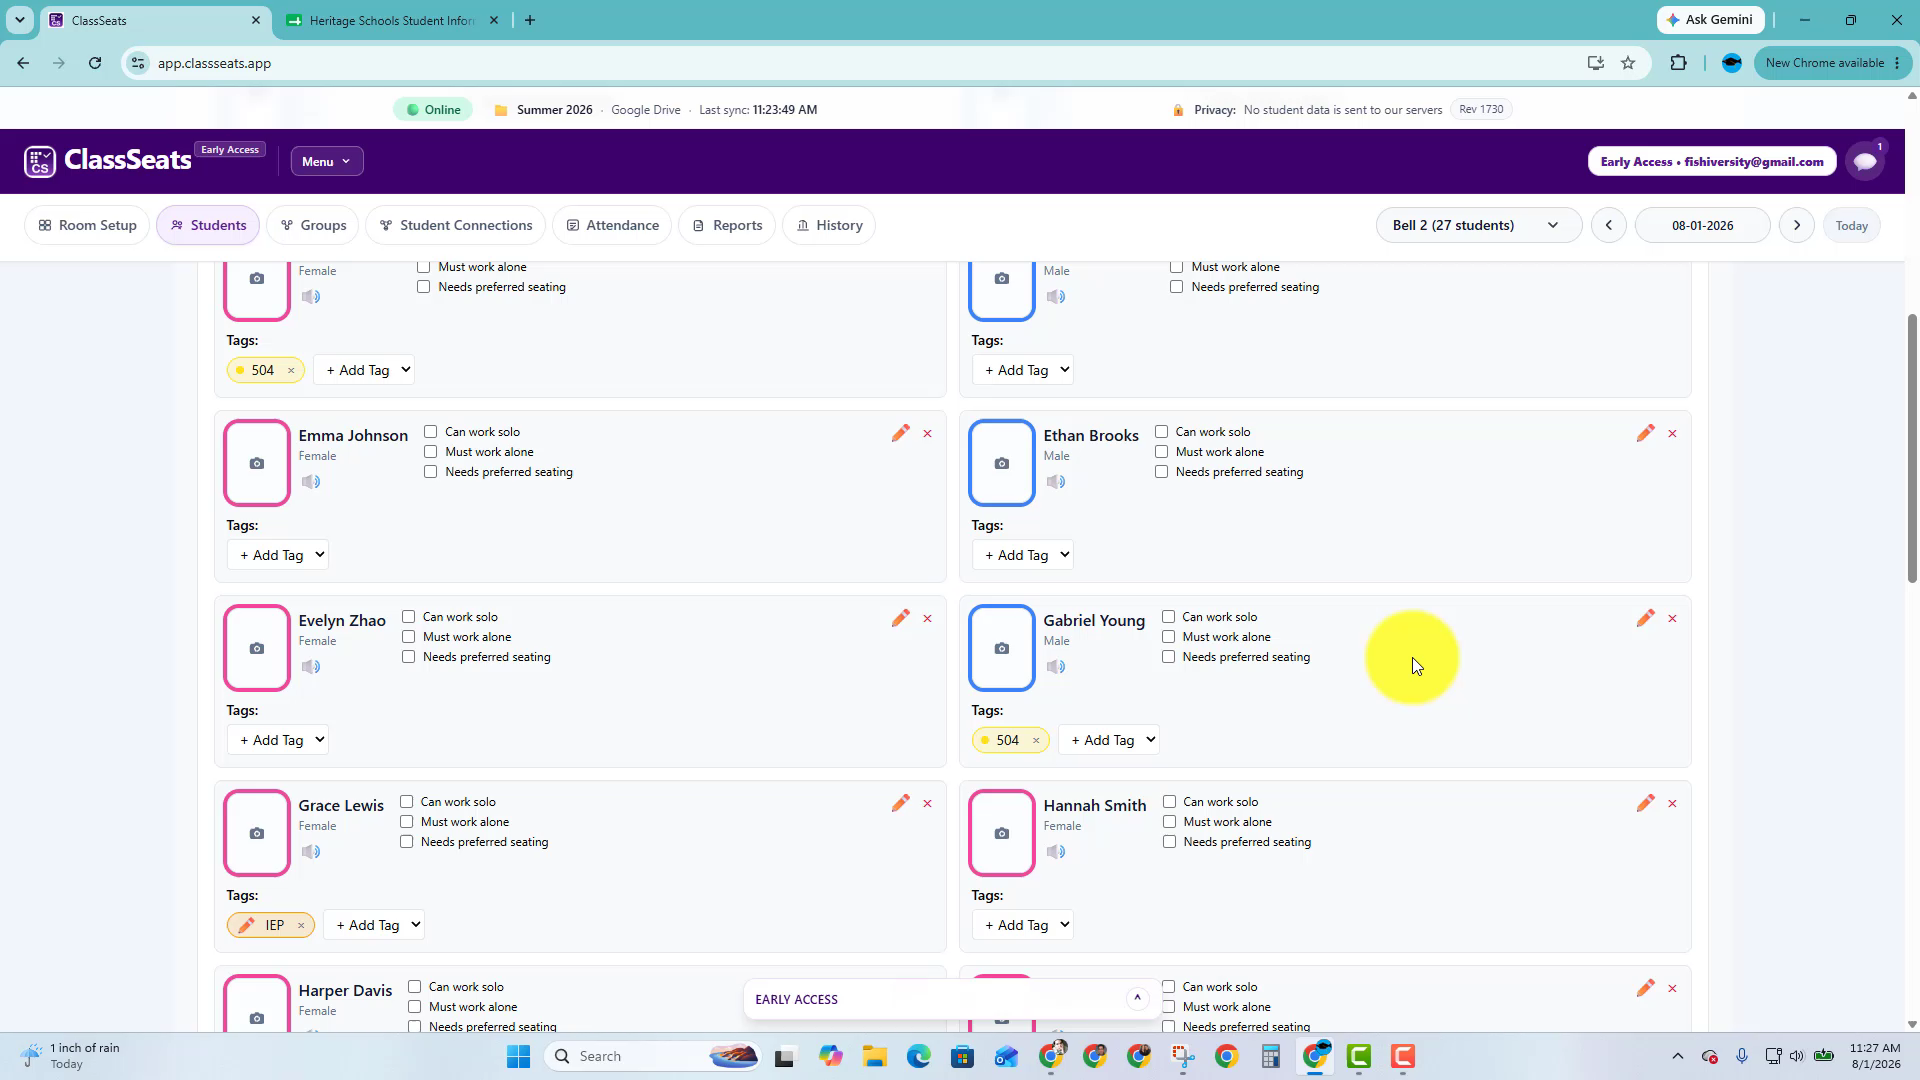Remove the 504 tag from Gabriel Young
Image resolution: width=1920 pixels, height=1080 pixels.
tap(1036, 741)
